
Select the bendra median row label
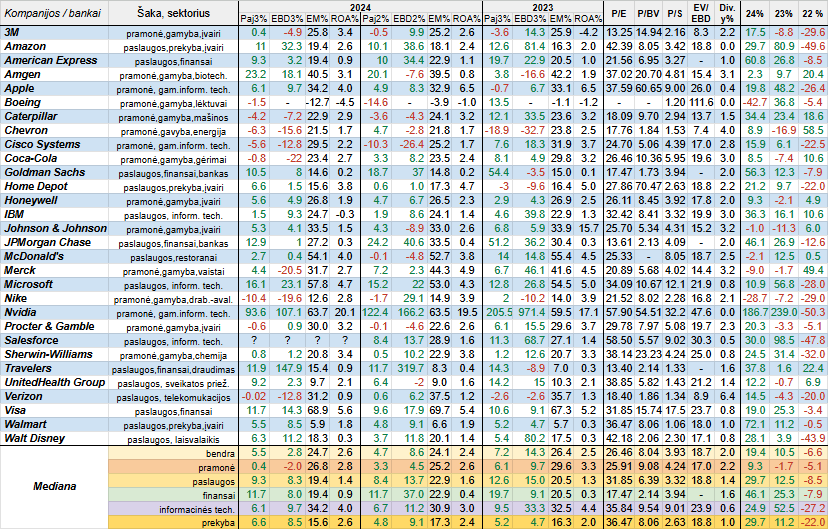[173, 453]
